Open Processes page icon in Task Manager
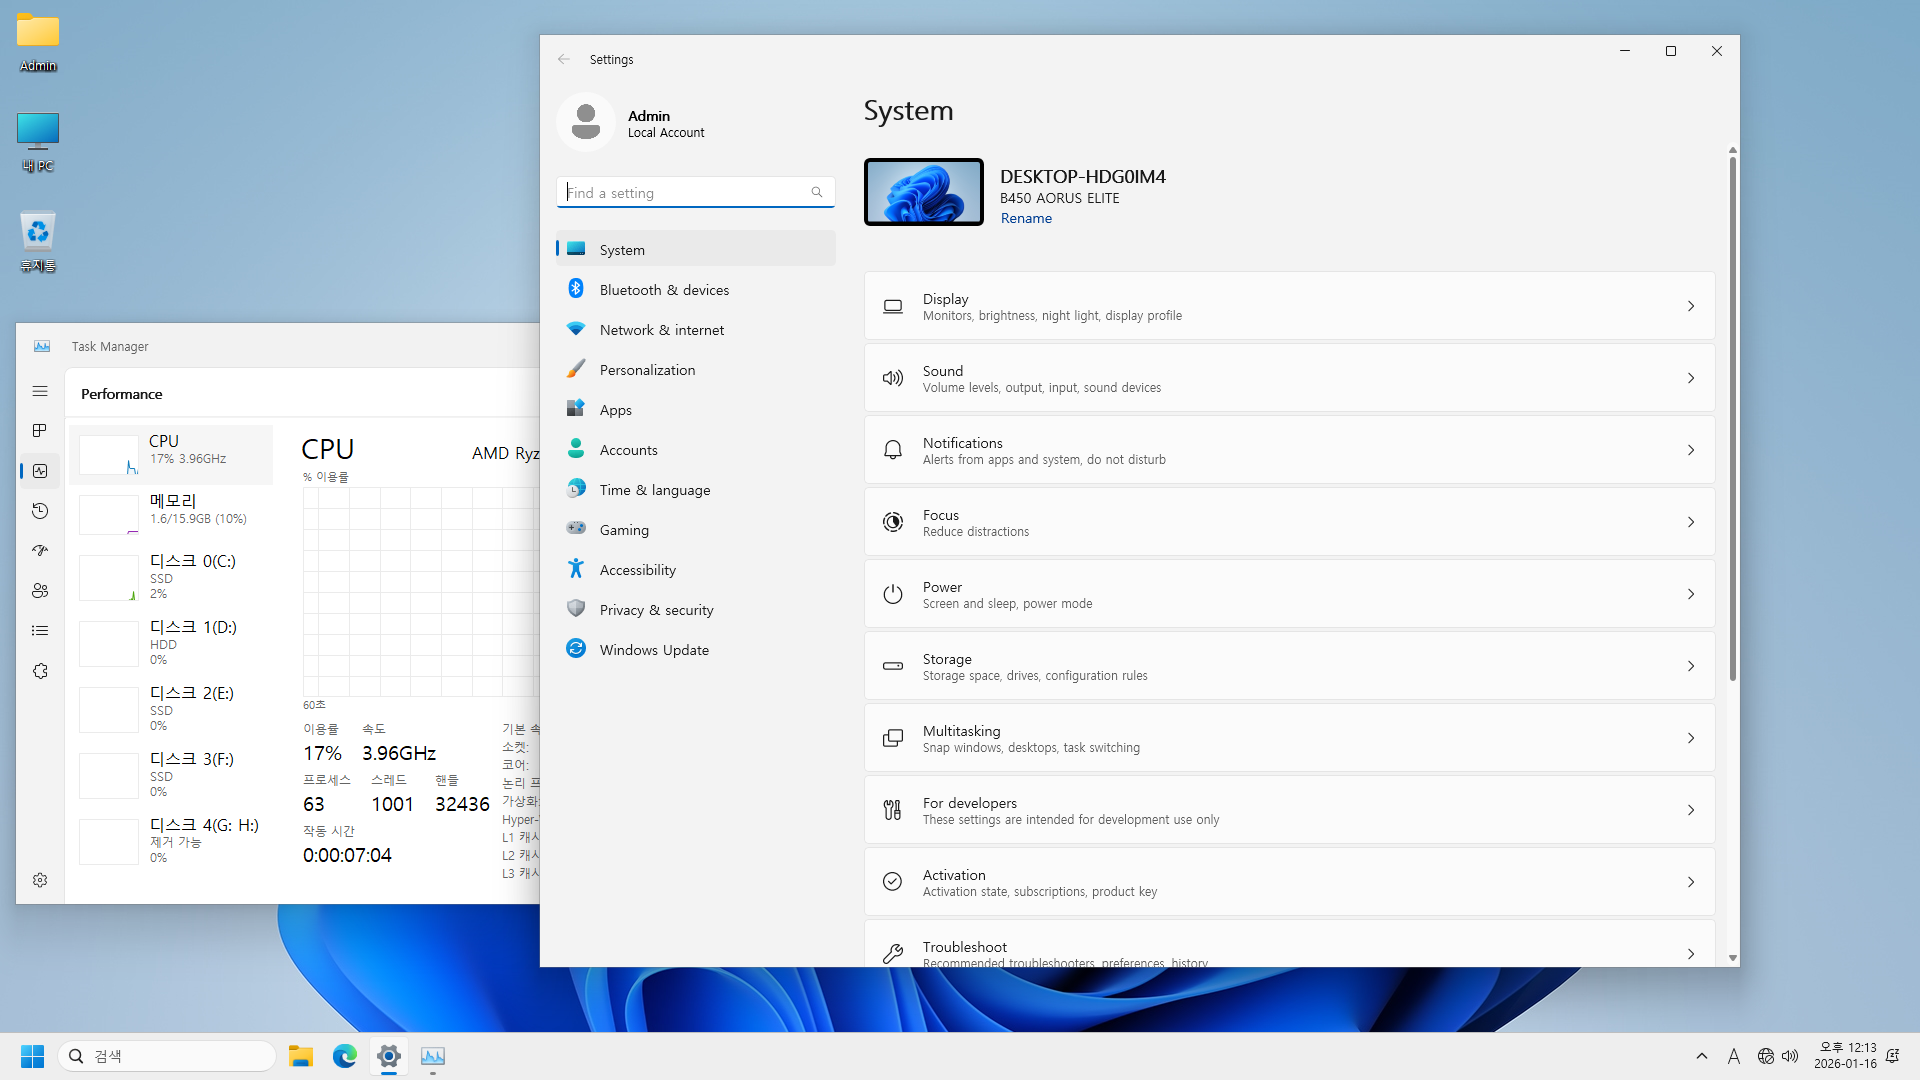 40,430
